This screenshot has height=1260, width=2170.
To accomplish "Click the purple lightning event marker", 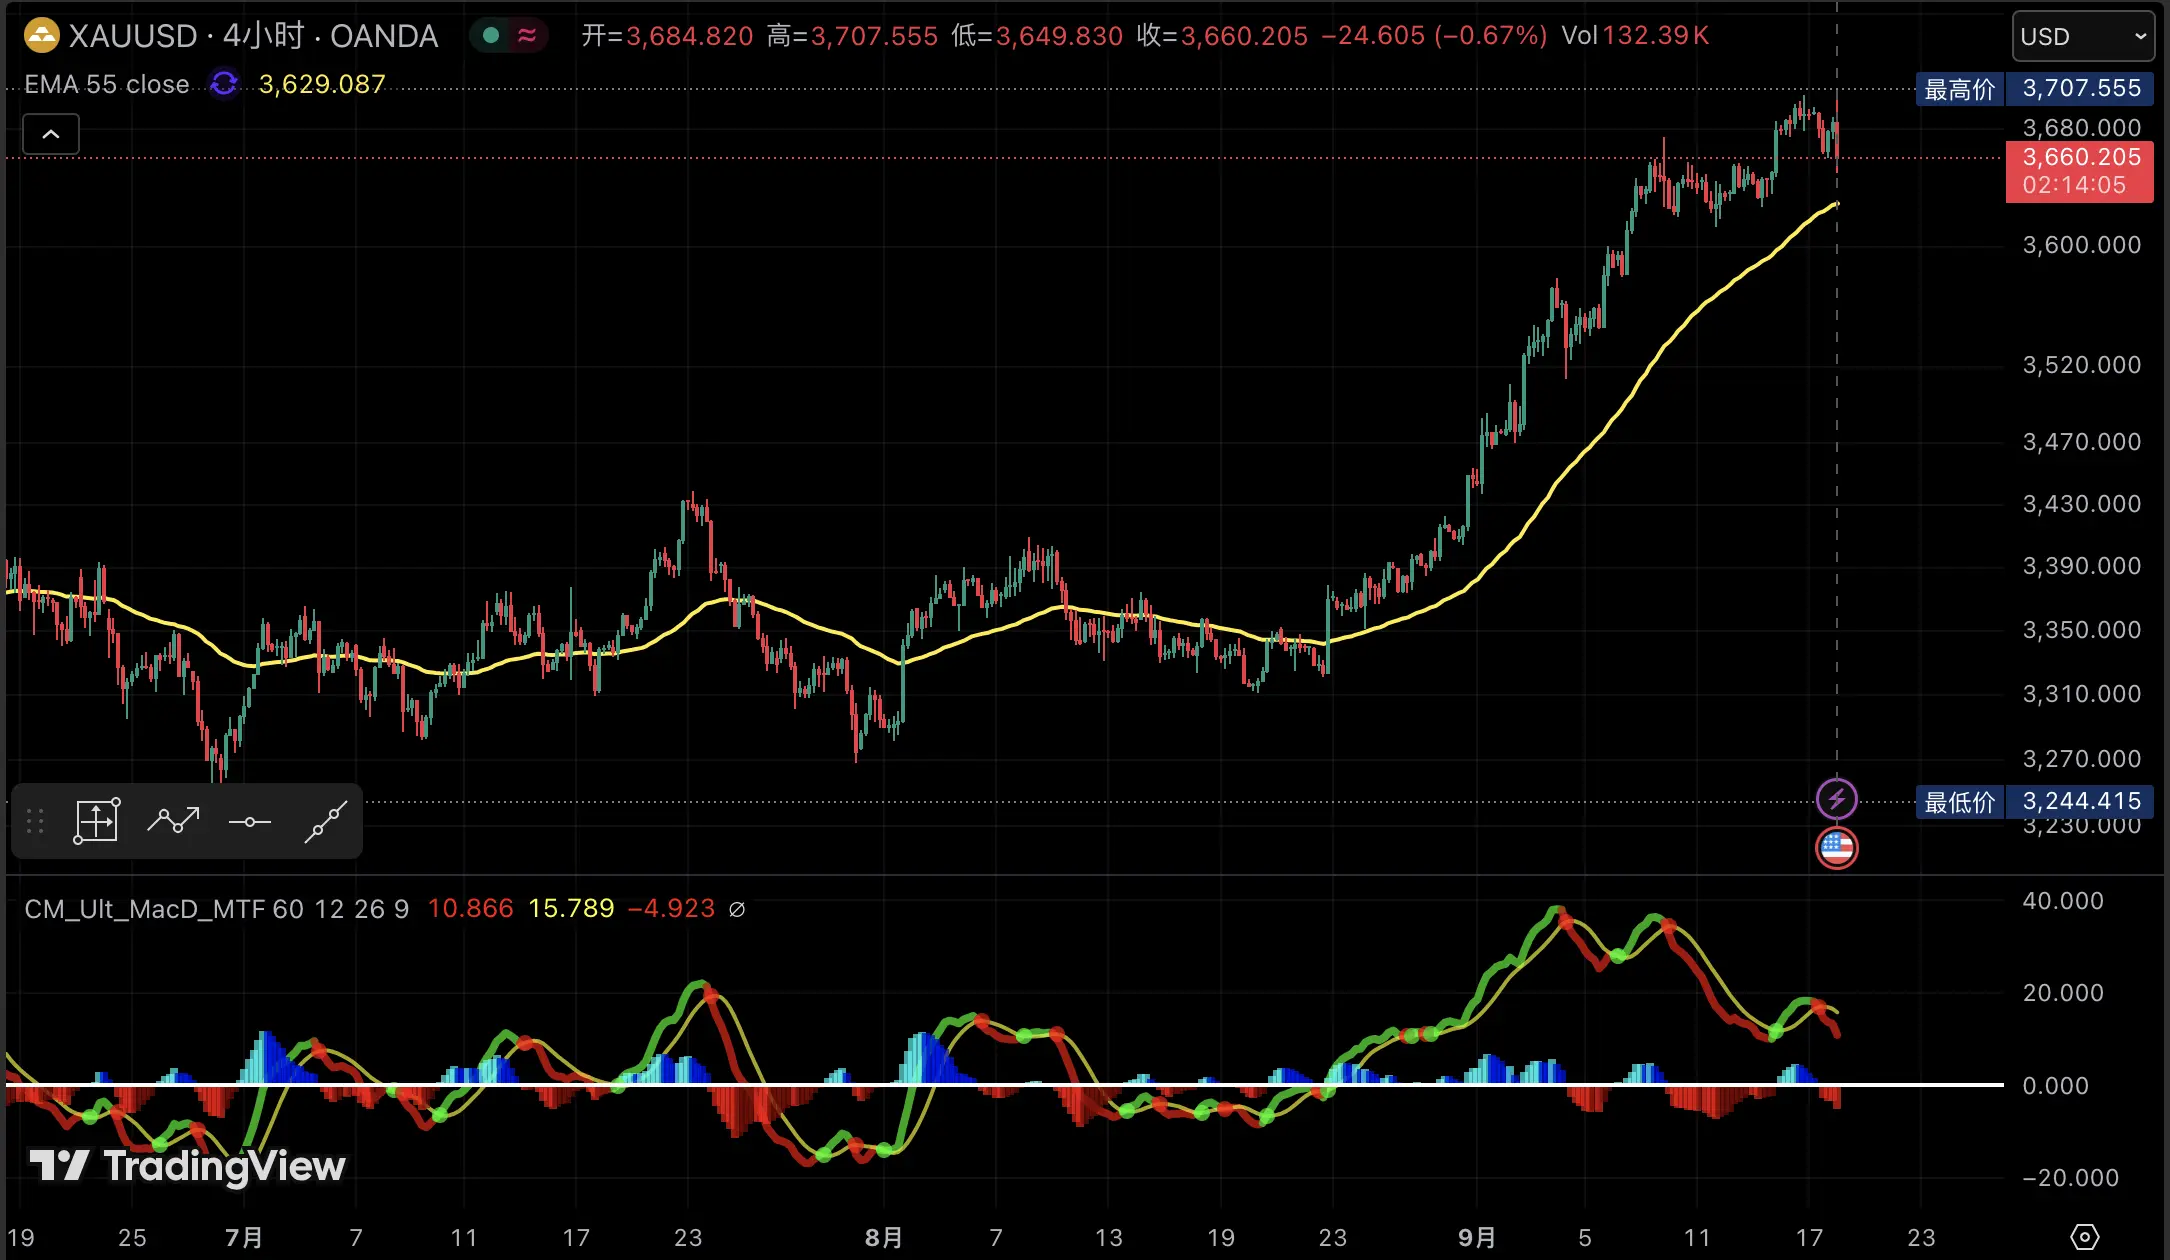I will tap(1836, 799).
